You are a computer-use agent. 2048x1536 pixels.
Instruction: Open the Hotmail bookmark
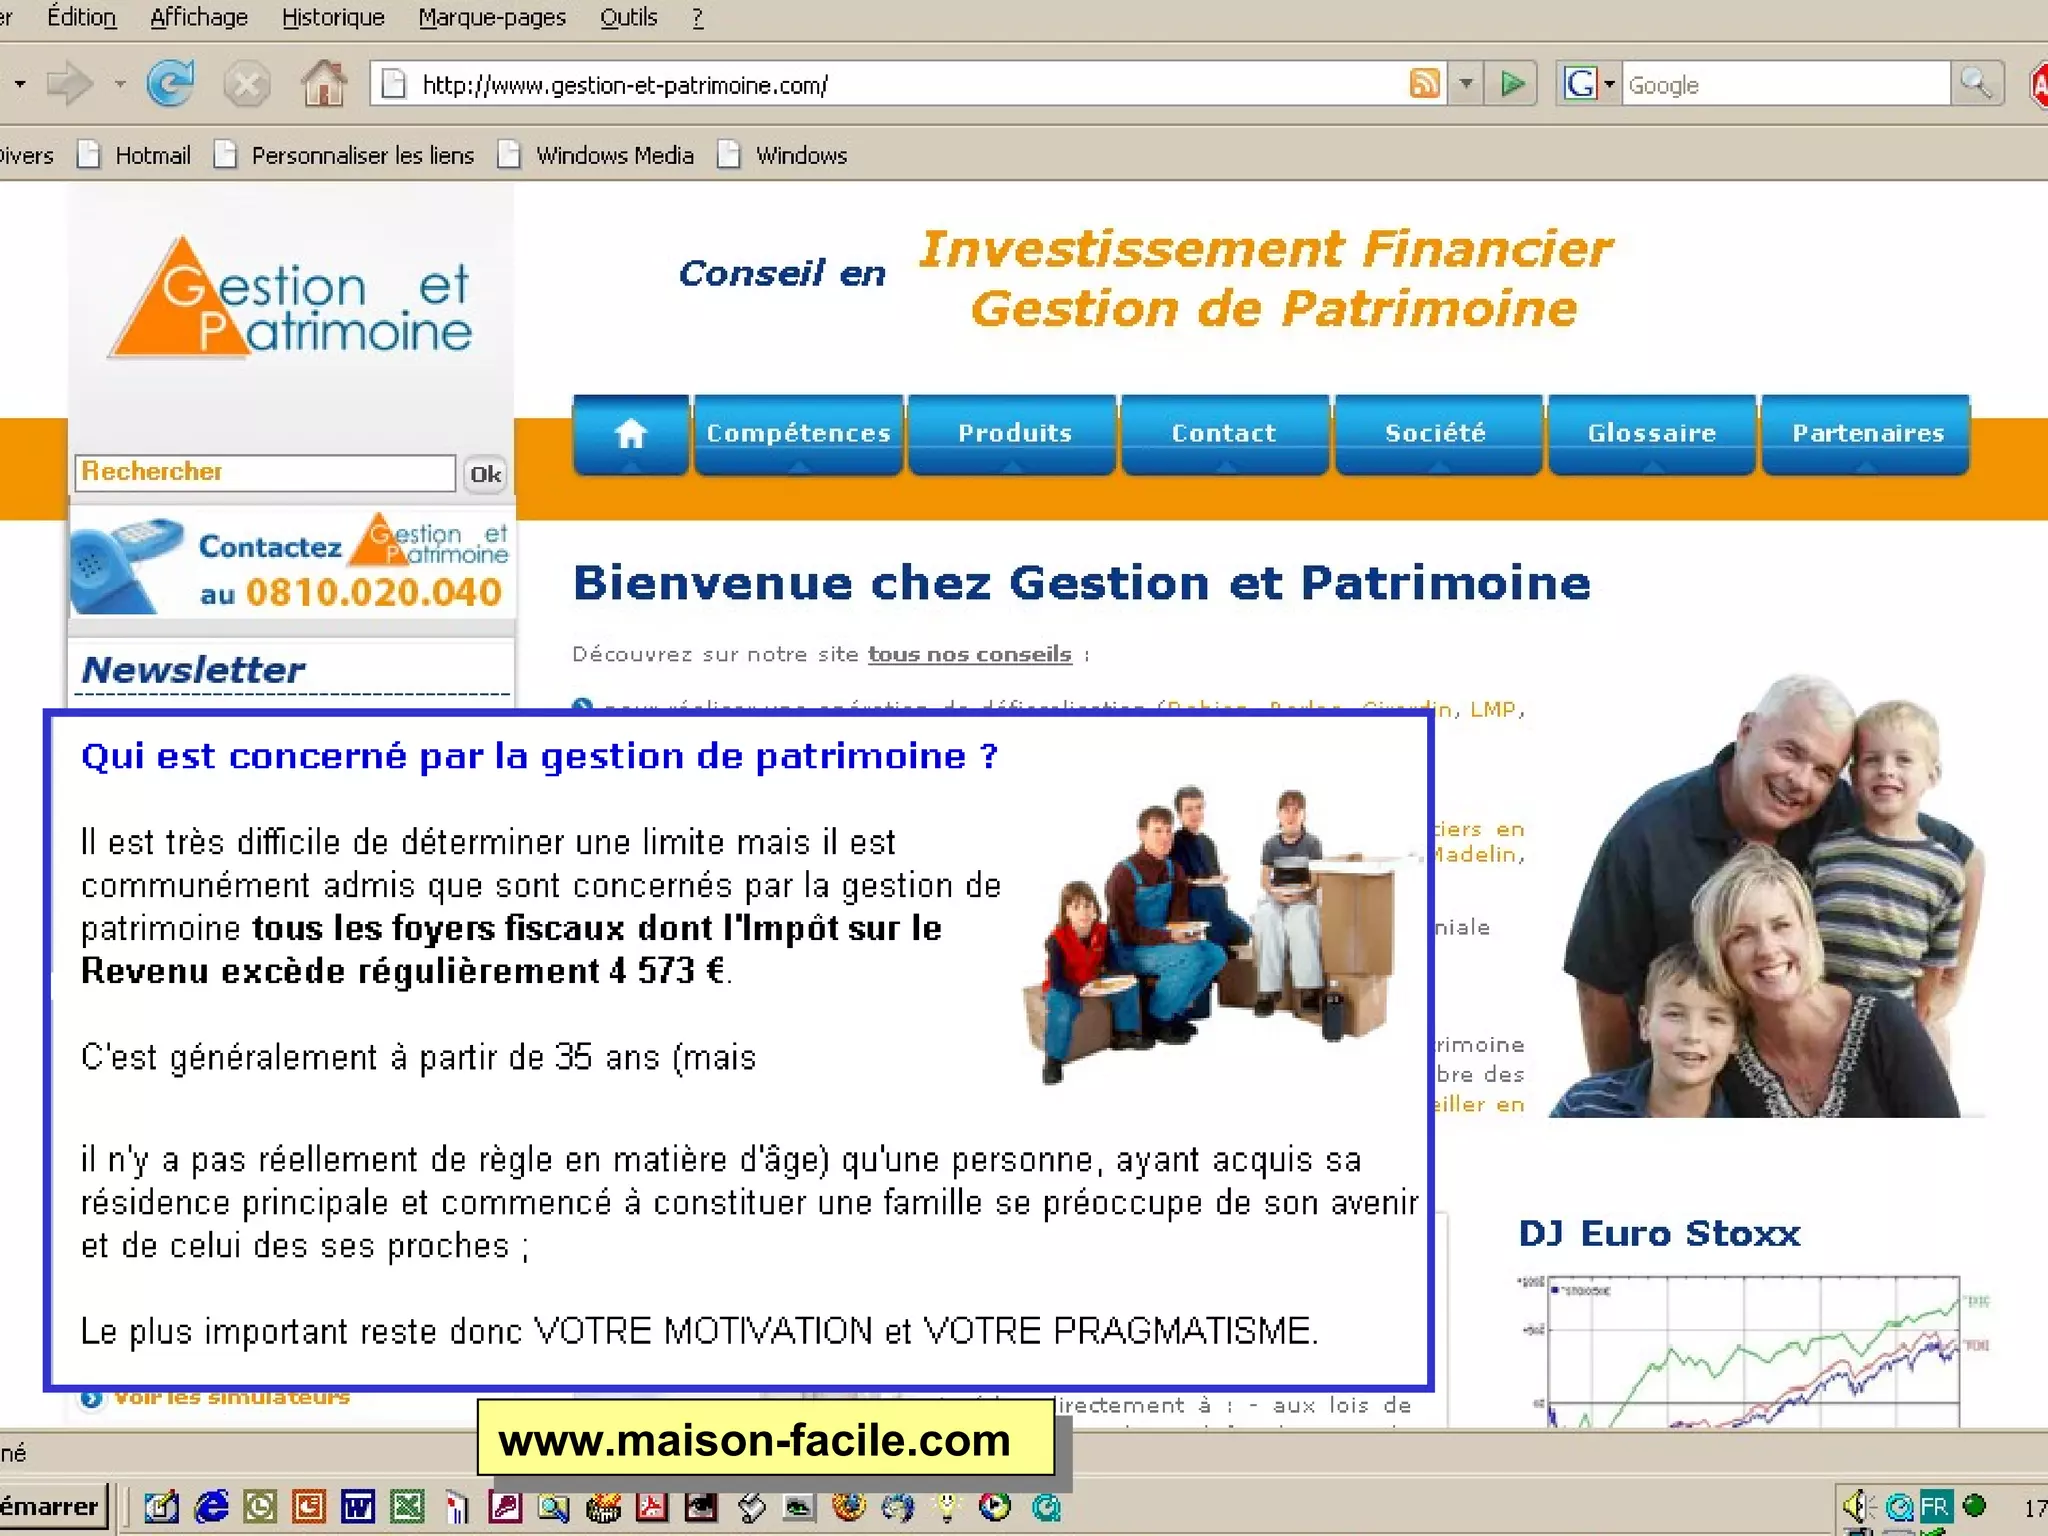click(x=136, y=155)
